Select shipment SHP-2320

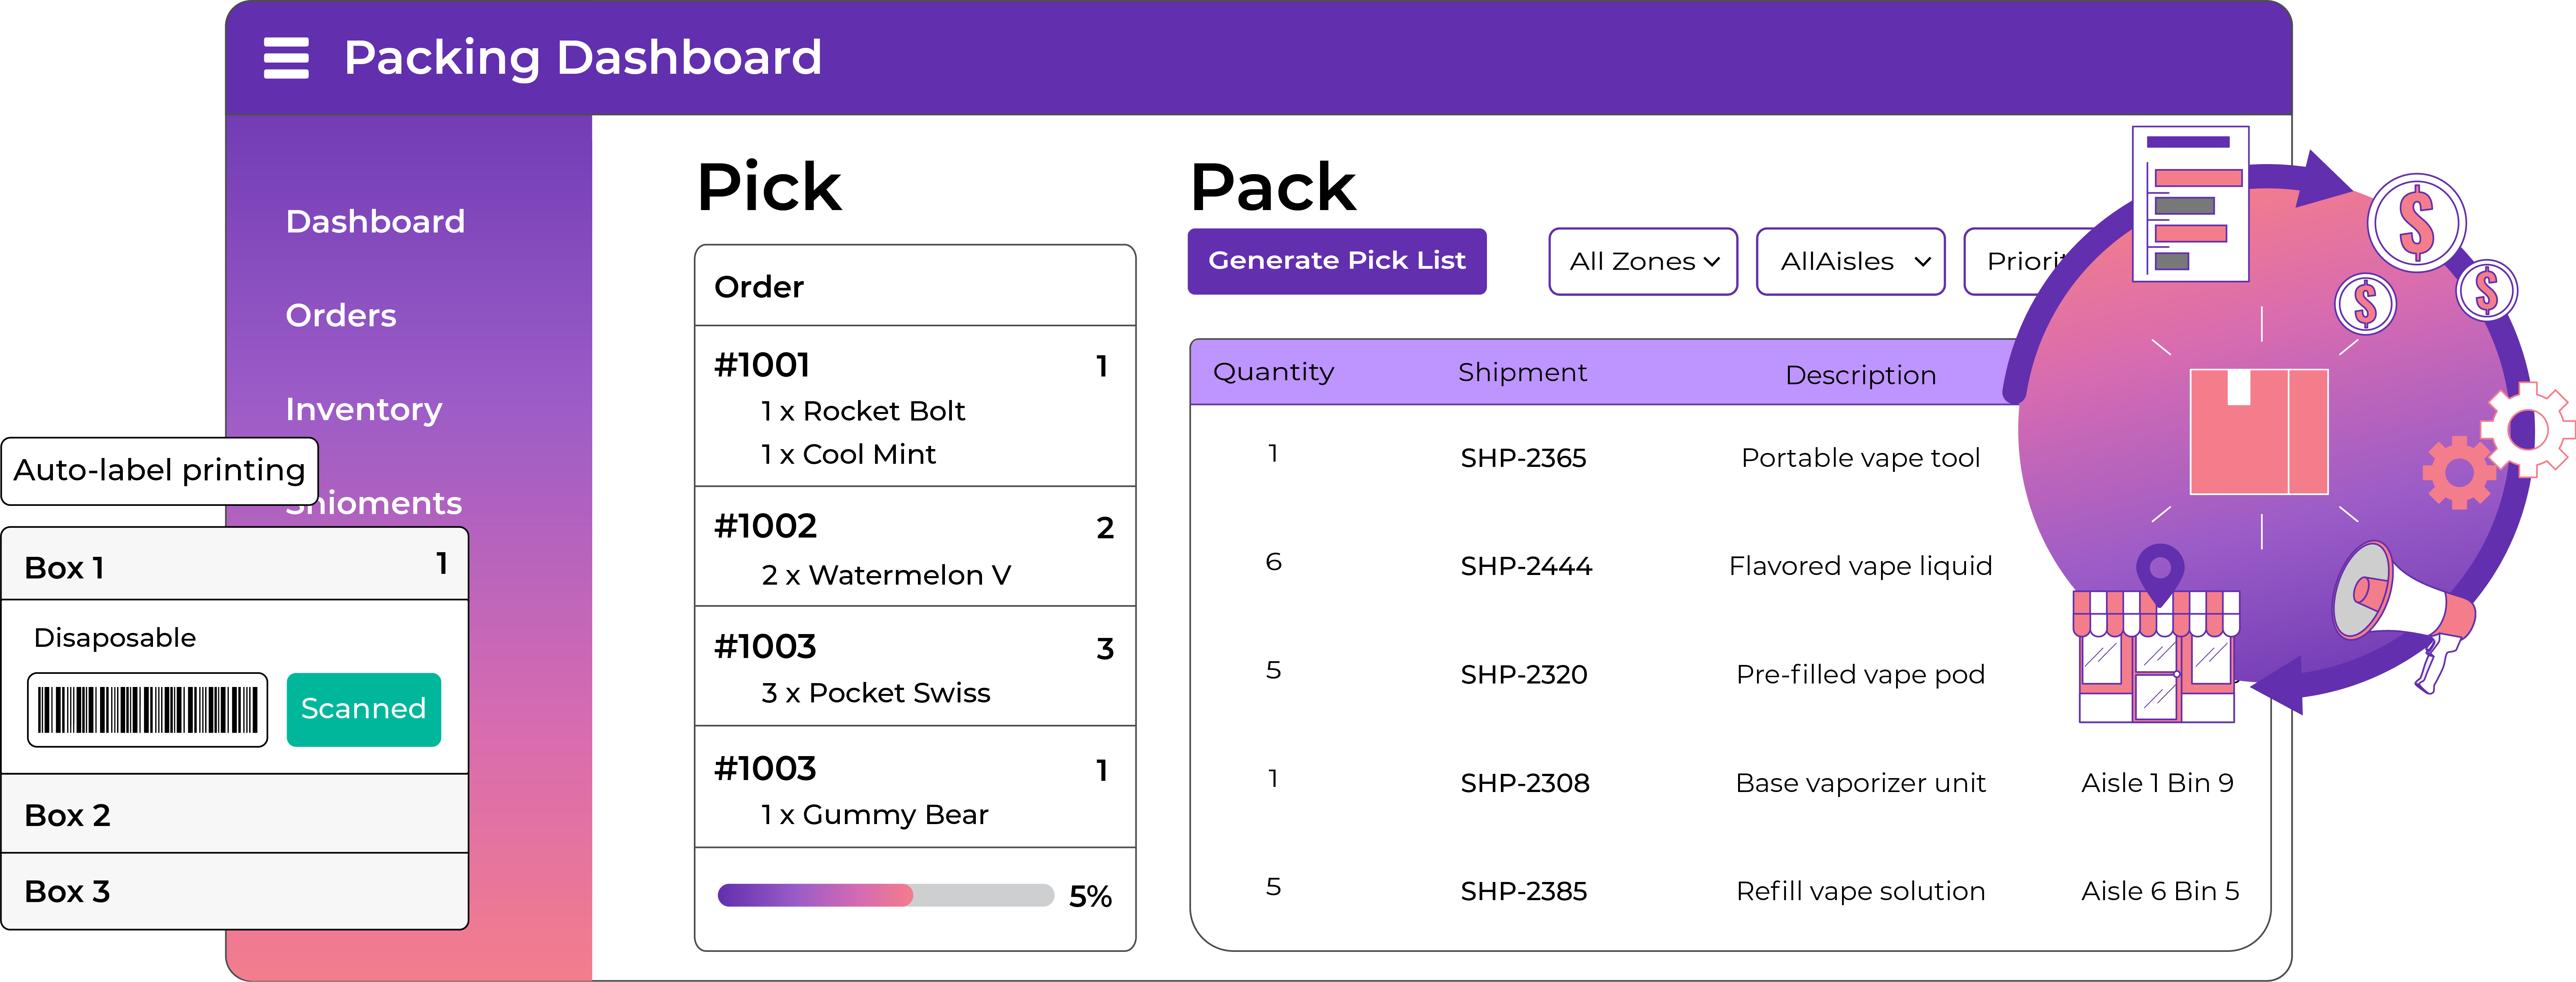coord(1524,675)
